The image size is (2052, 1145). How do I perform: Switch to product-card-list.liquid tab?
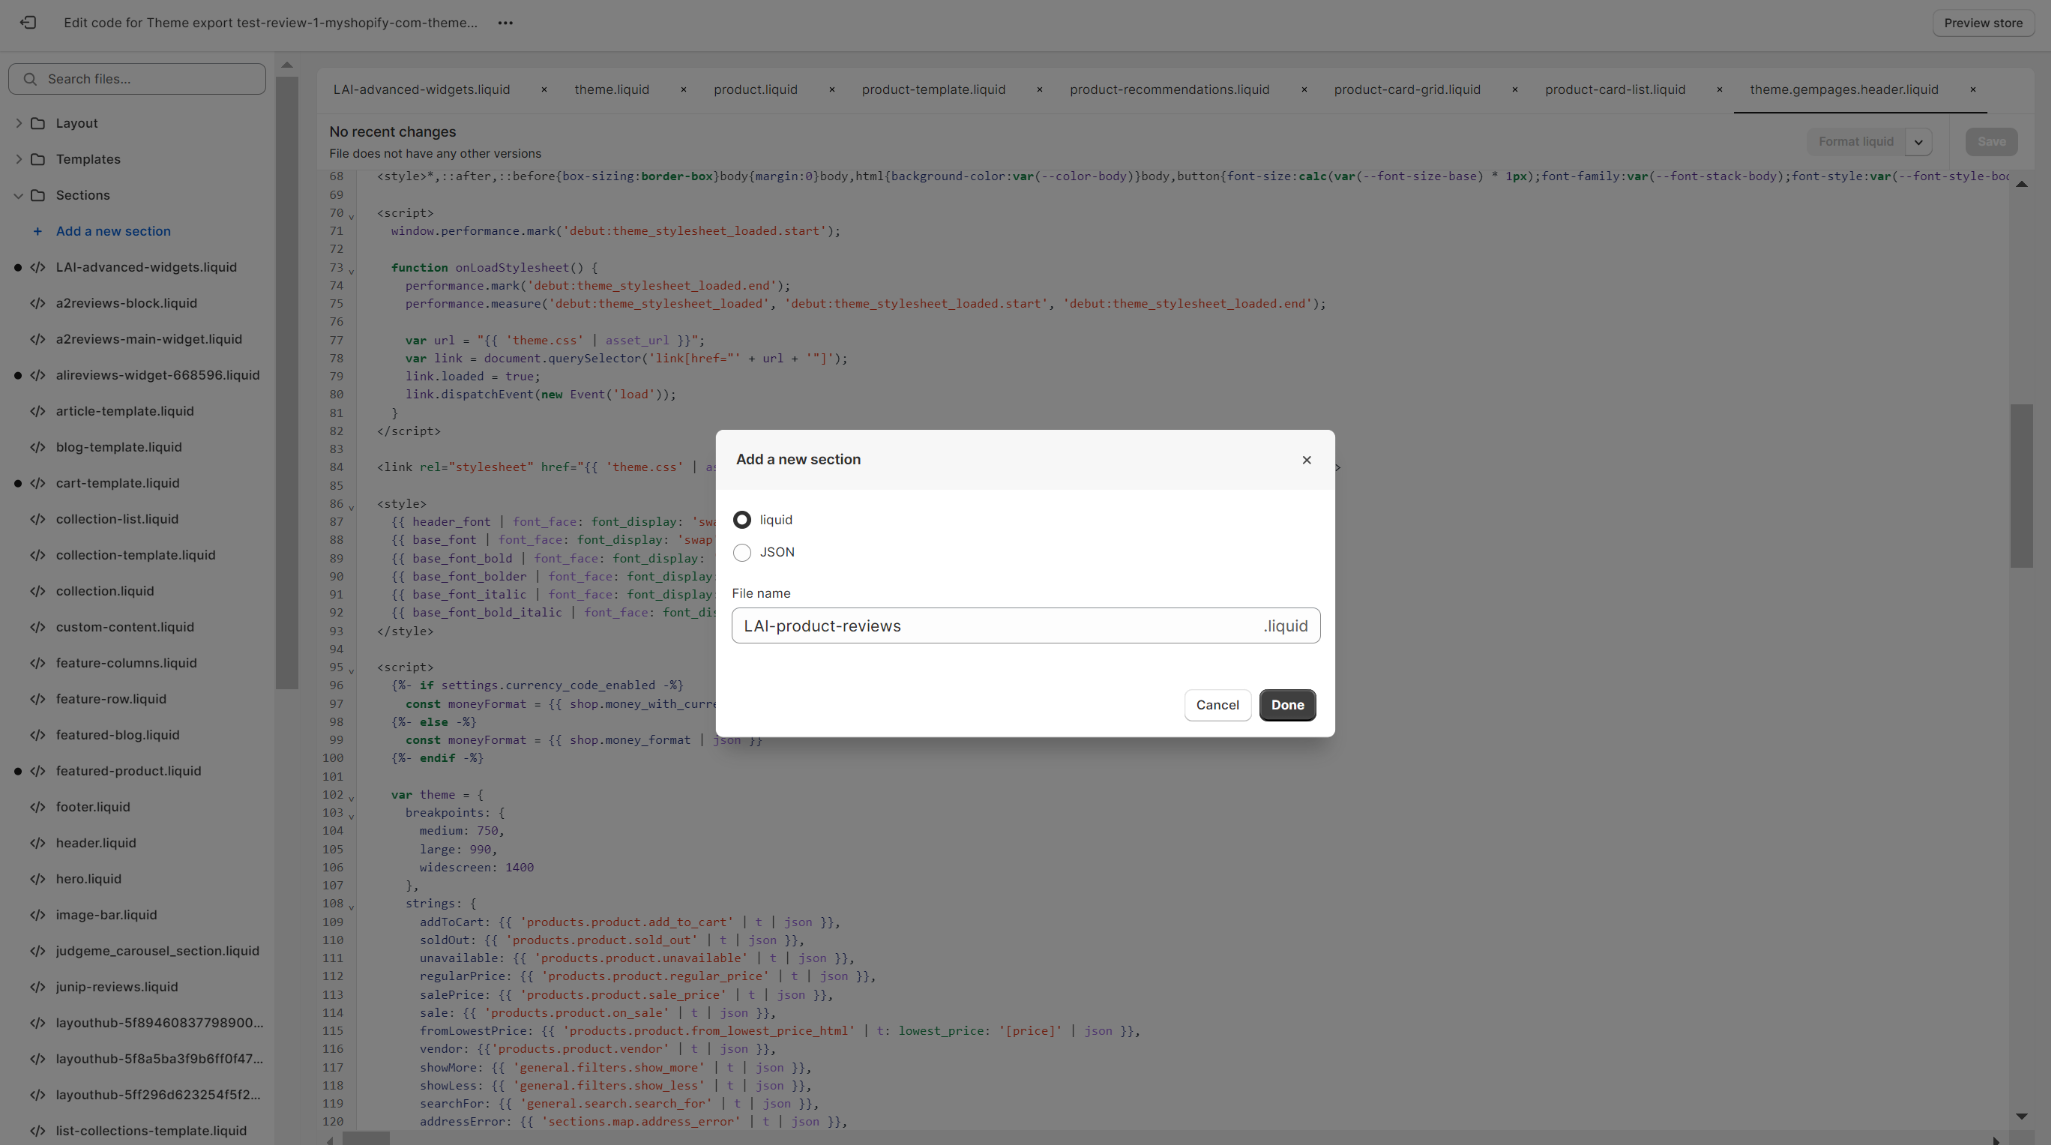pyautogui.click(x=1614, y=89)
